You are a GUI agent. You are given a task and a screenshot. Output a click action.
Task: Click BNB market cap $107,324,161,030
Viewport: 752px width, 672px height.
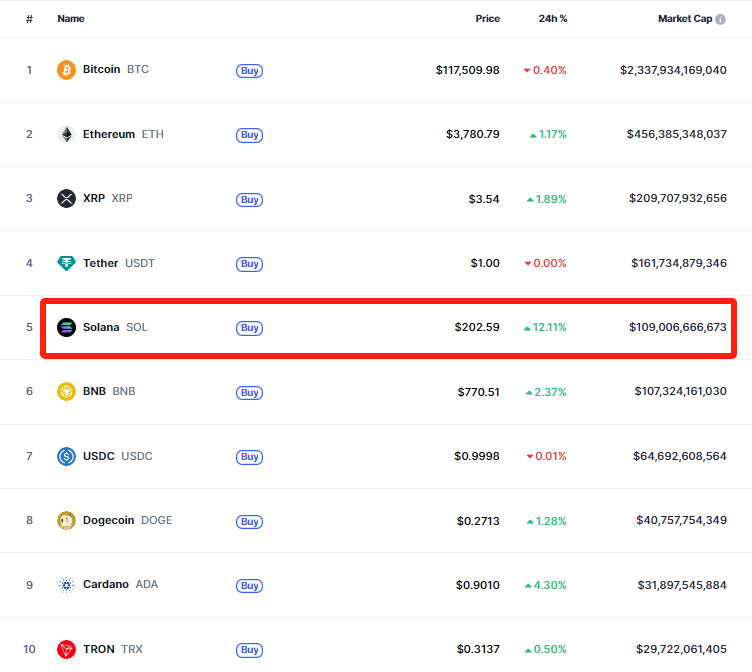(x=681, y=391)
